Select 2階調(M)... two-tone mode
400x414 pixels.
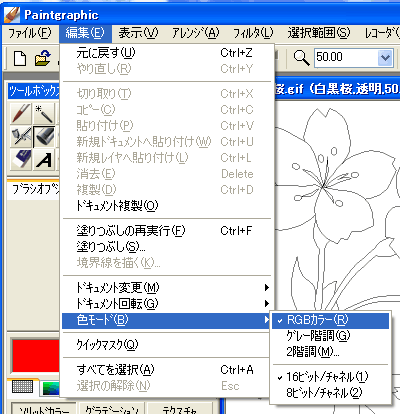tap(330, 352)
